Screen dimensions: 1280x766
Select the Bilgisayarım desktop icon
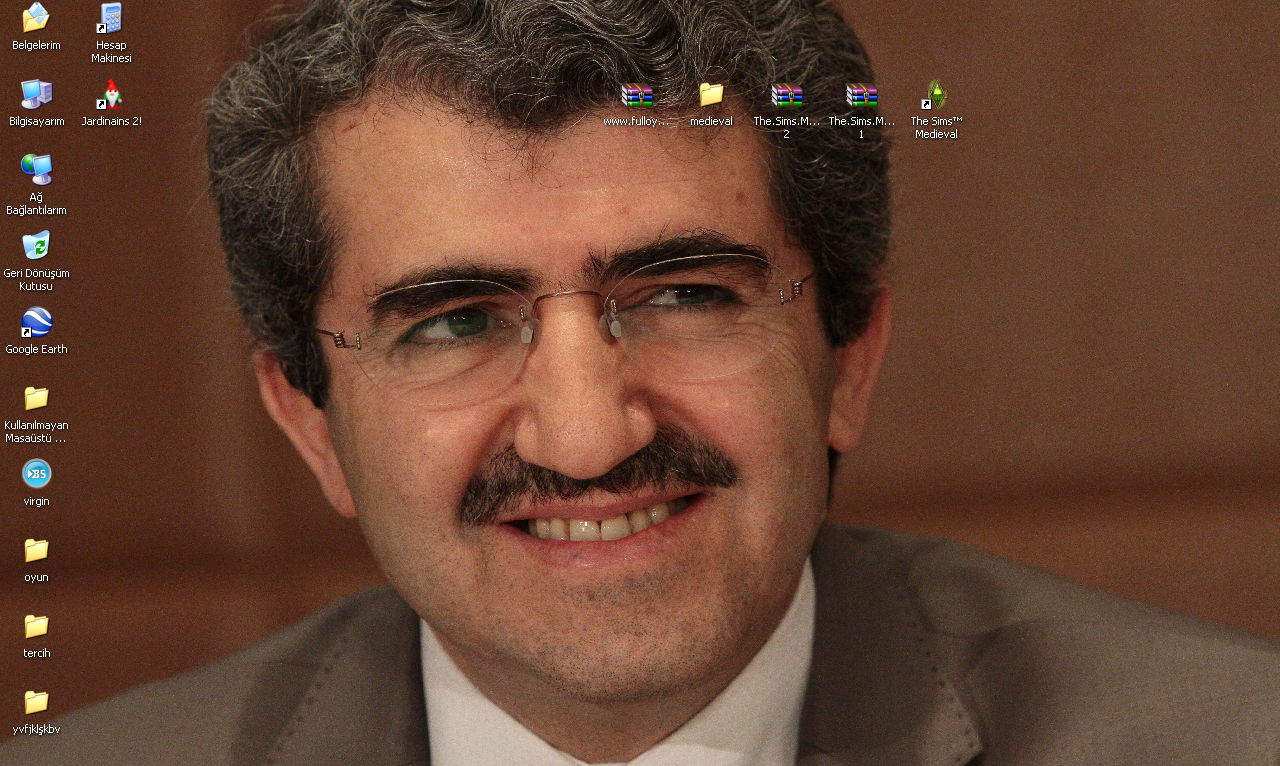pos(36,94)
